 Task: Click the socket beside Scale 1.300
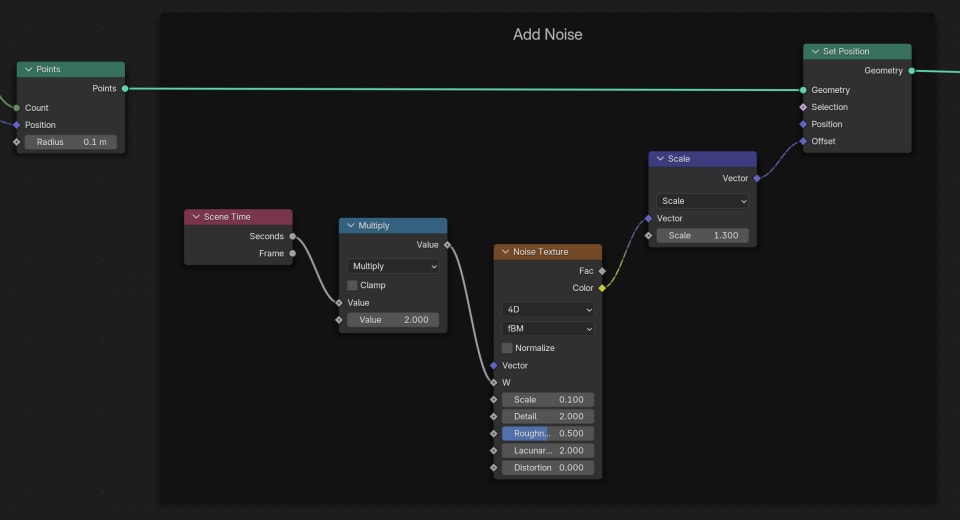pyautogui.click(x=649, y=235)
